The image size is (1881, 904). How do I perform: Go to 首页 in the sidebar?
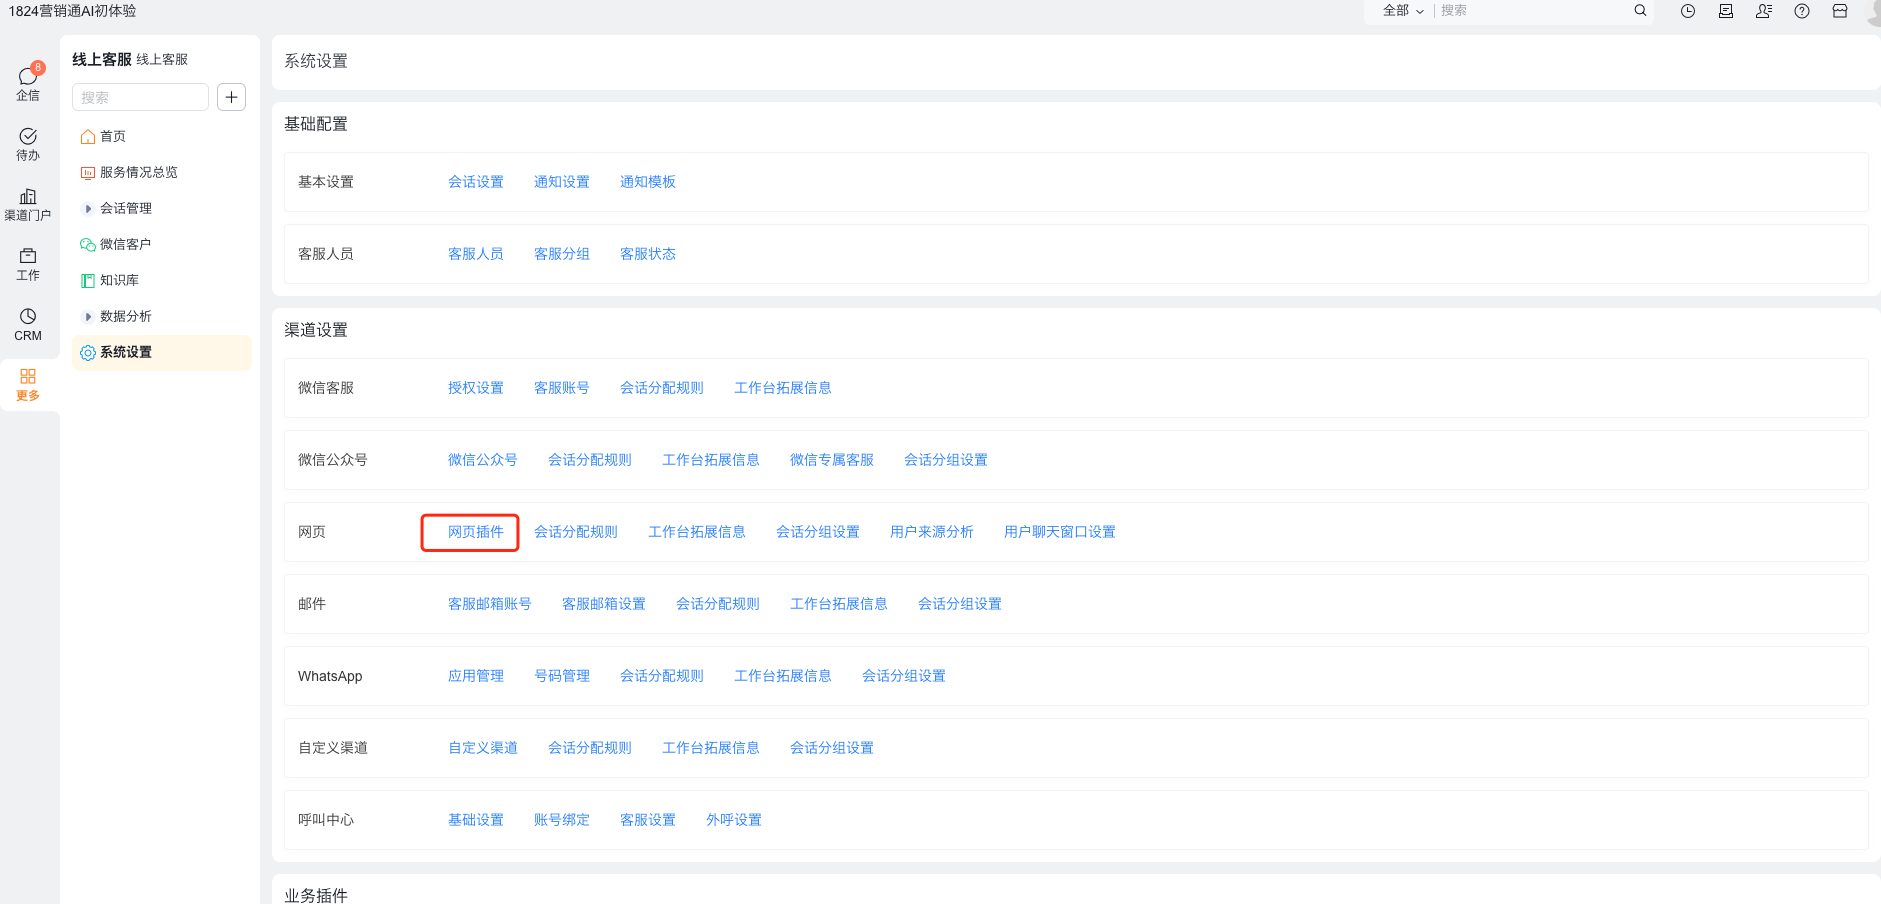click(112, 136)
